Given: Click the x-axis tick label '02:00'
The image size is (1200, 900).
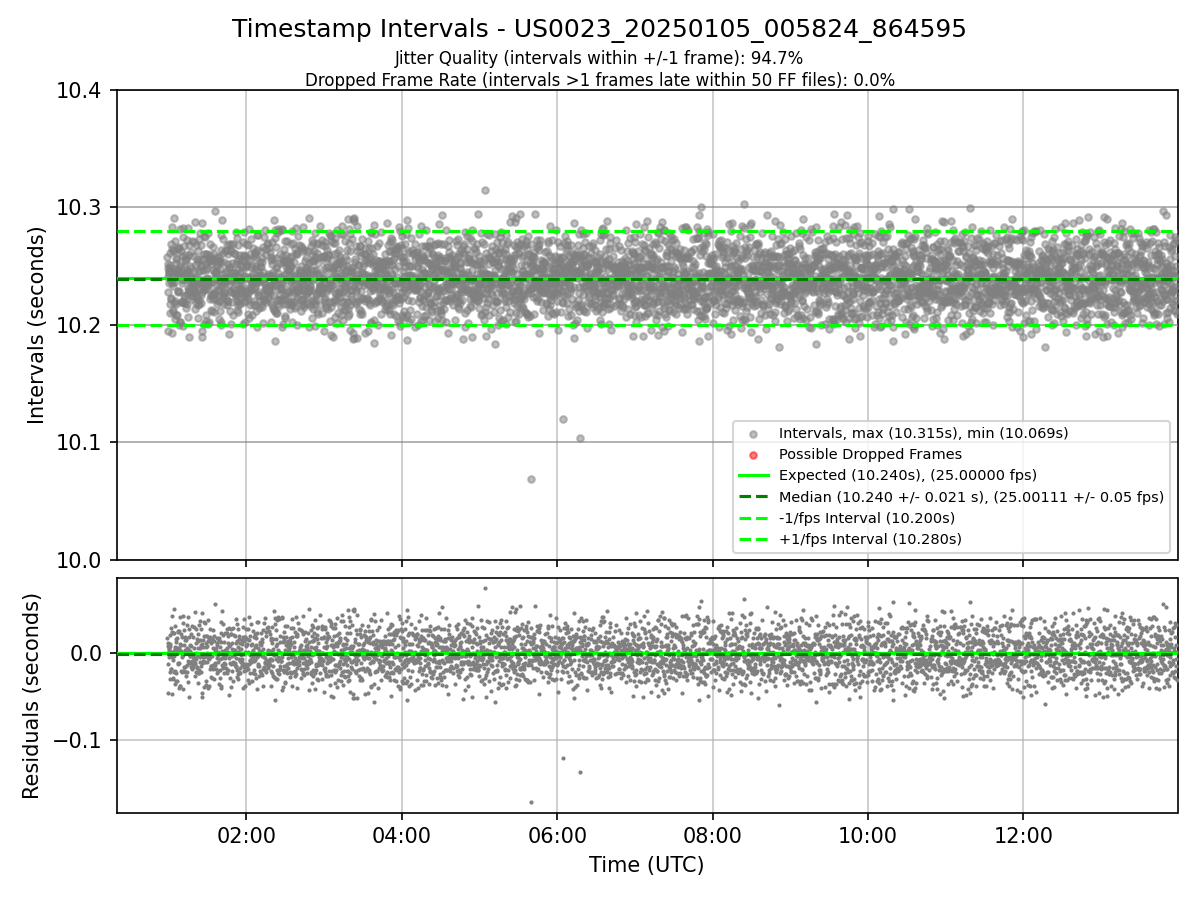Looking at the screenshot, I should coord(246,836).
